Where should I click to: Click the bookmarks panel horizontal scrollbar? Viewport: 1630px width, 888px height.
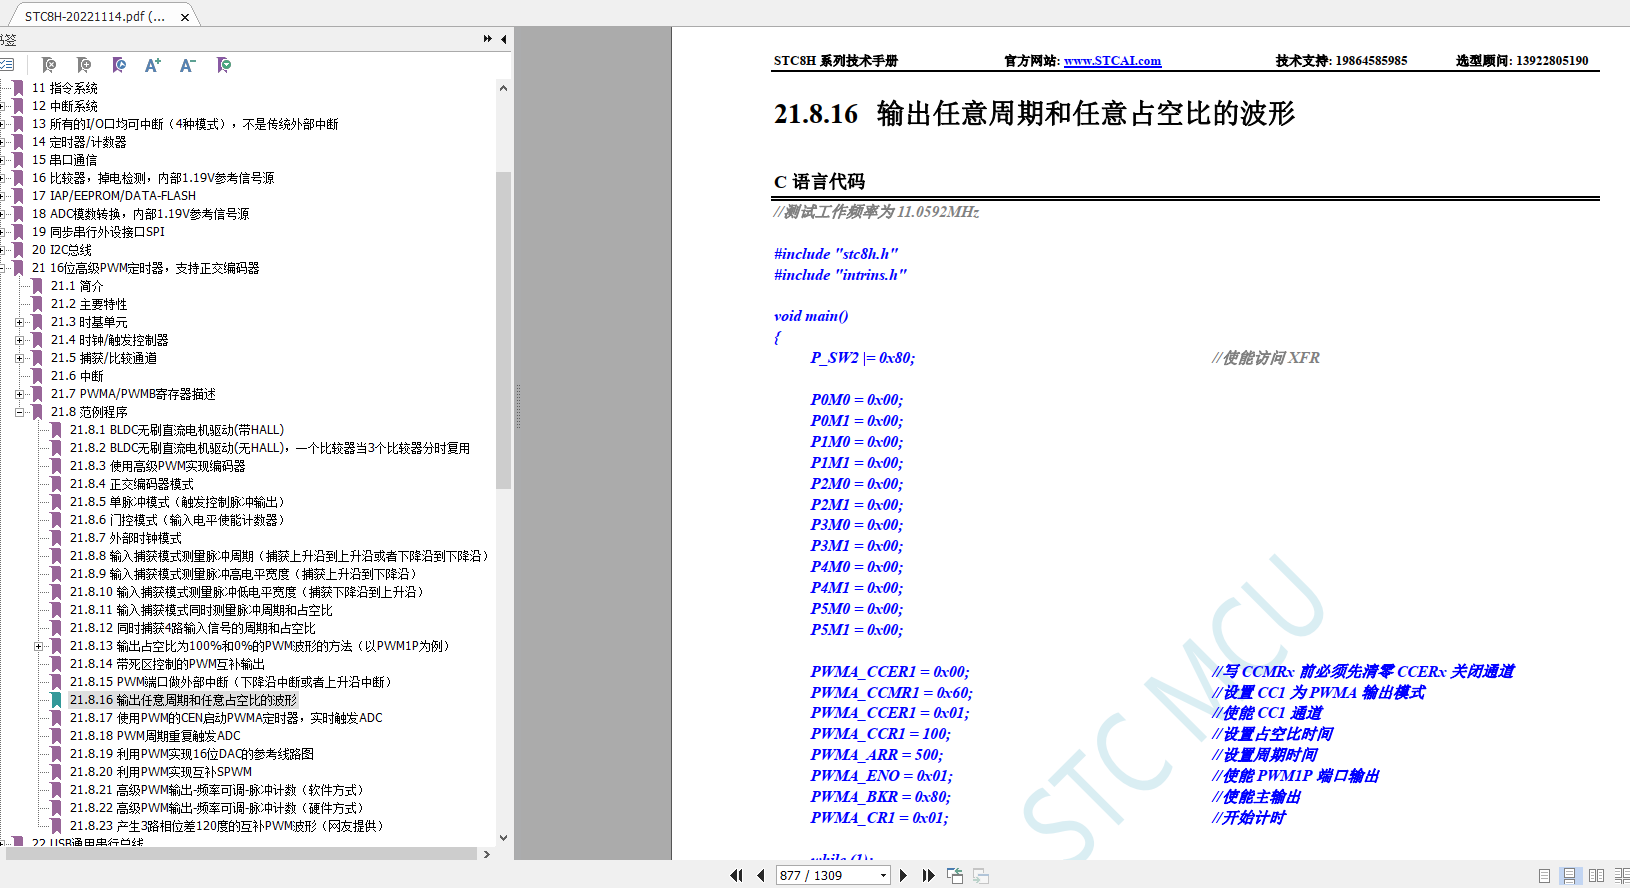[x=241, y=854]
